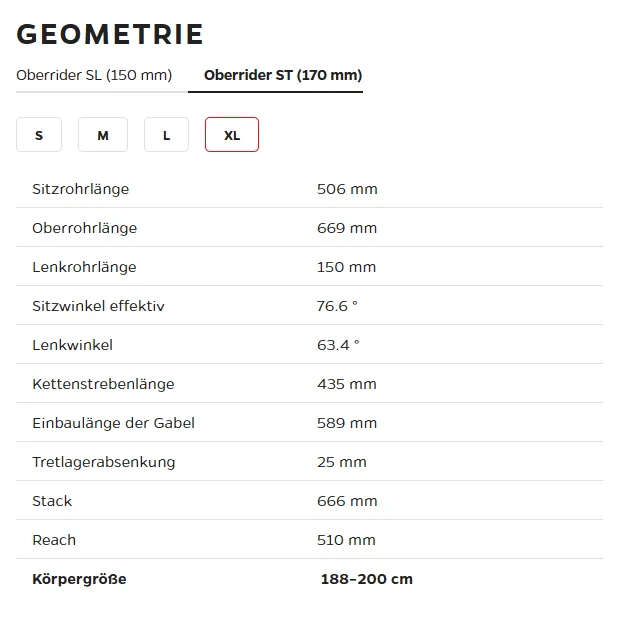Click the Sitzrohrlänge row label
Image resolution: width=633 pixels, height=619 pixels.
(81, 189)
